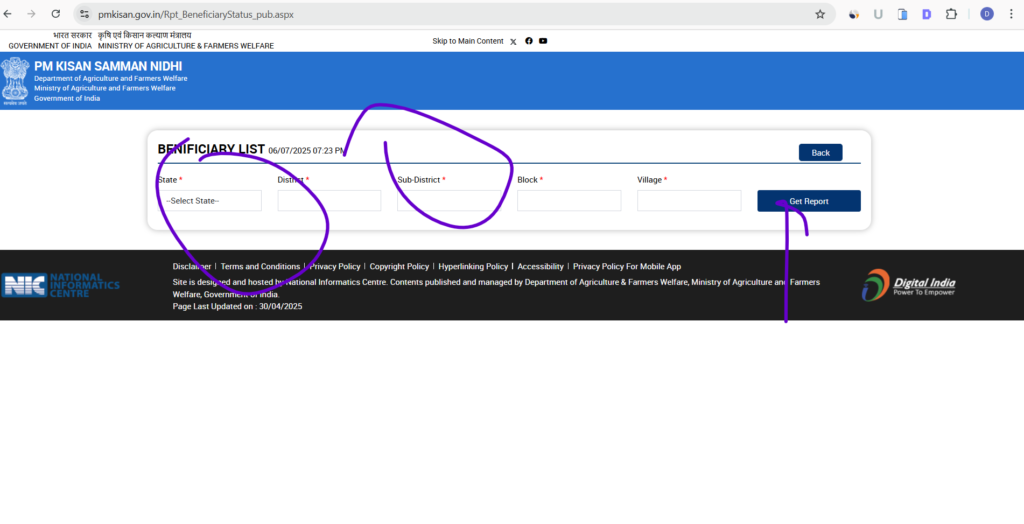
Task: Click the blue clipboard extension icon
Action: pos(903,14)
